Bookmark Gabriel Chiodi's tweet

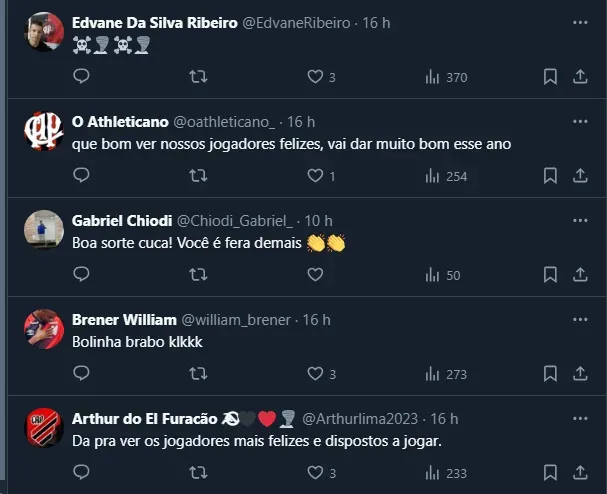[x=550, y=275]
